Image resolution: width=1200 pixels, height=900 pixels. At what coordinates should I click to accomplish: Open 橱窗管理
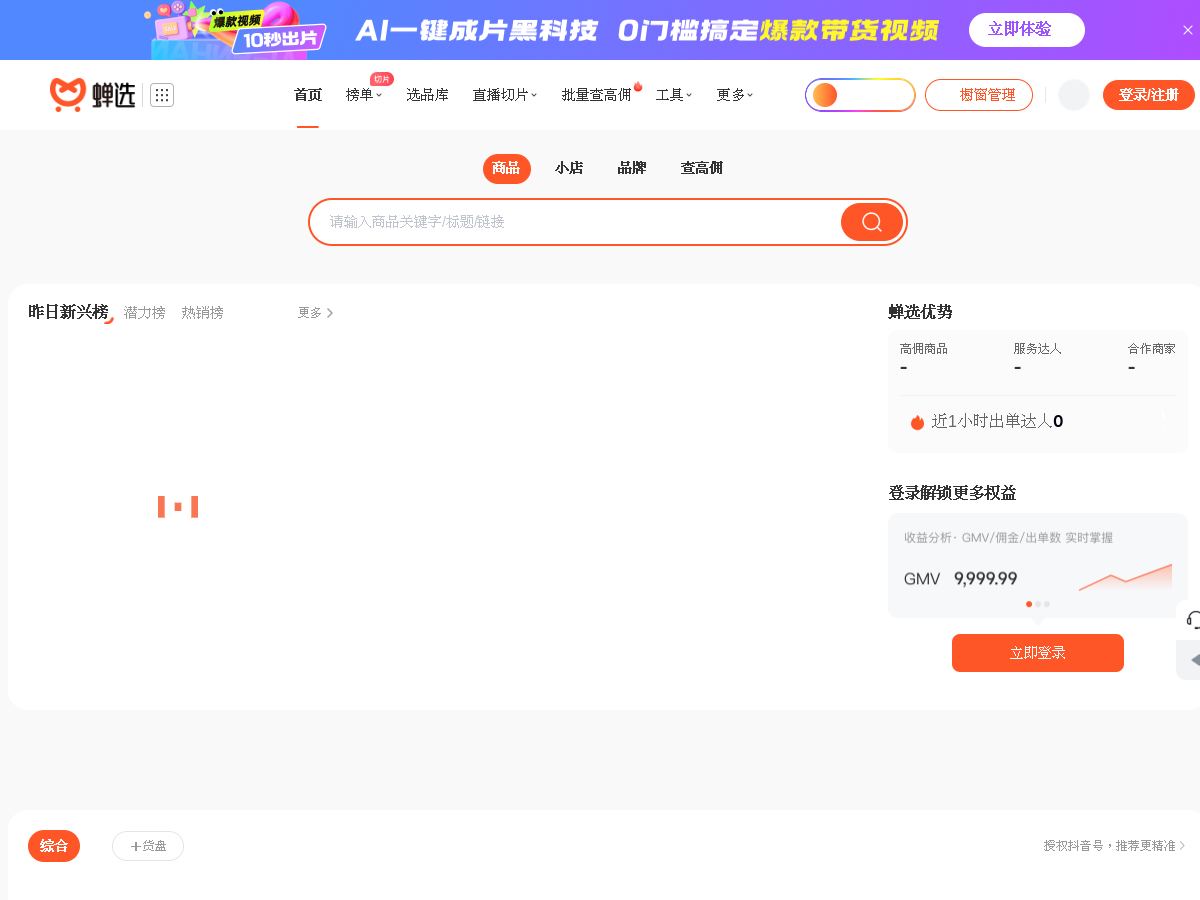(979, 95)
